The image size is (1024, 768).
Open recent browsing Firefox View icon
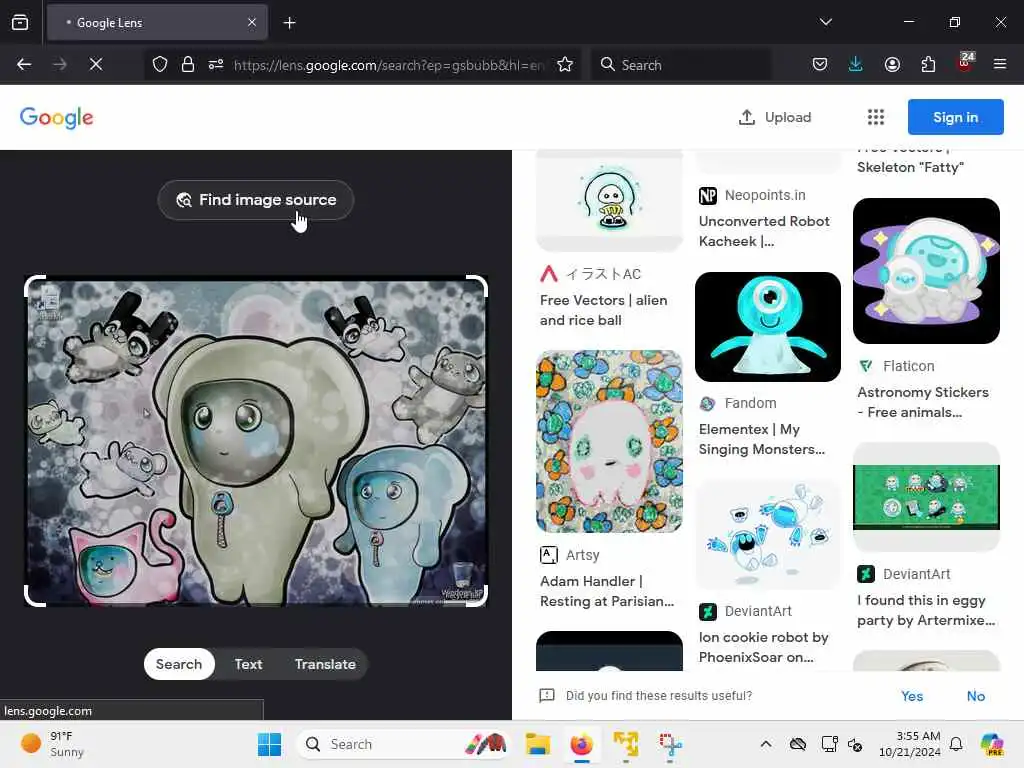(x=20, y=22)
